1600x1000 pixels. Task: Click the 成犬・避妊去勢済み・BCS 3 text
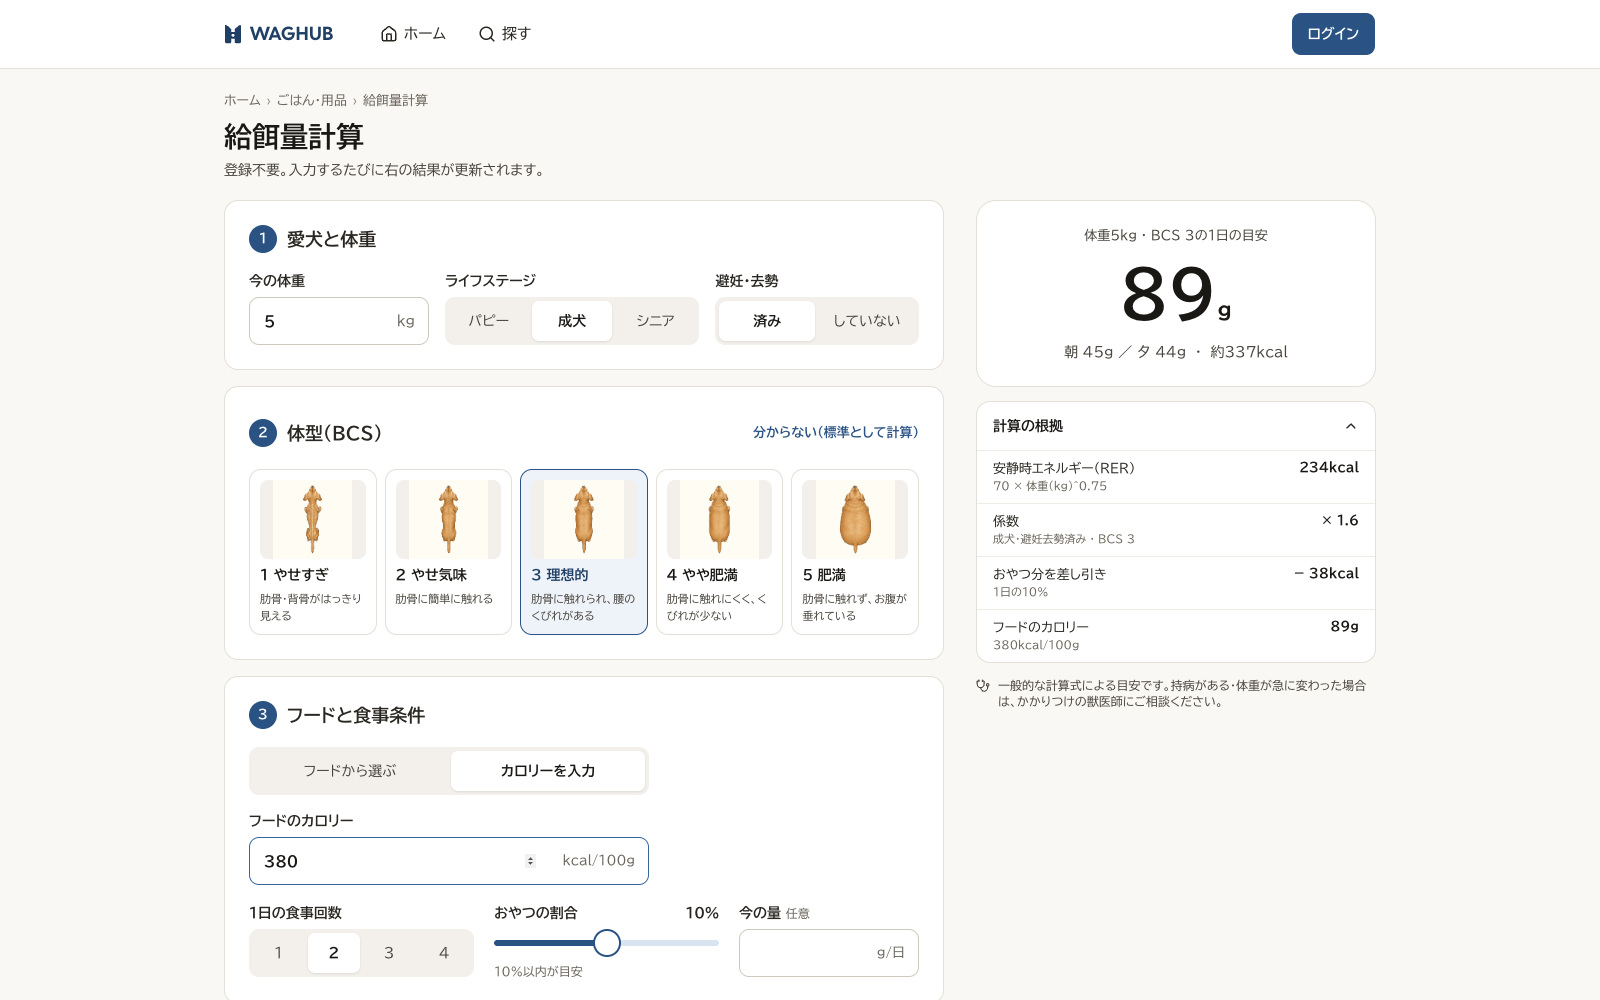[1064, 539]
